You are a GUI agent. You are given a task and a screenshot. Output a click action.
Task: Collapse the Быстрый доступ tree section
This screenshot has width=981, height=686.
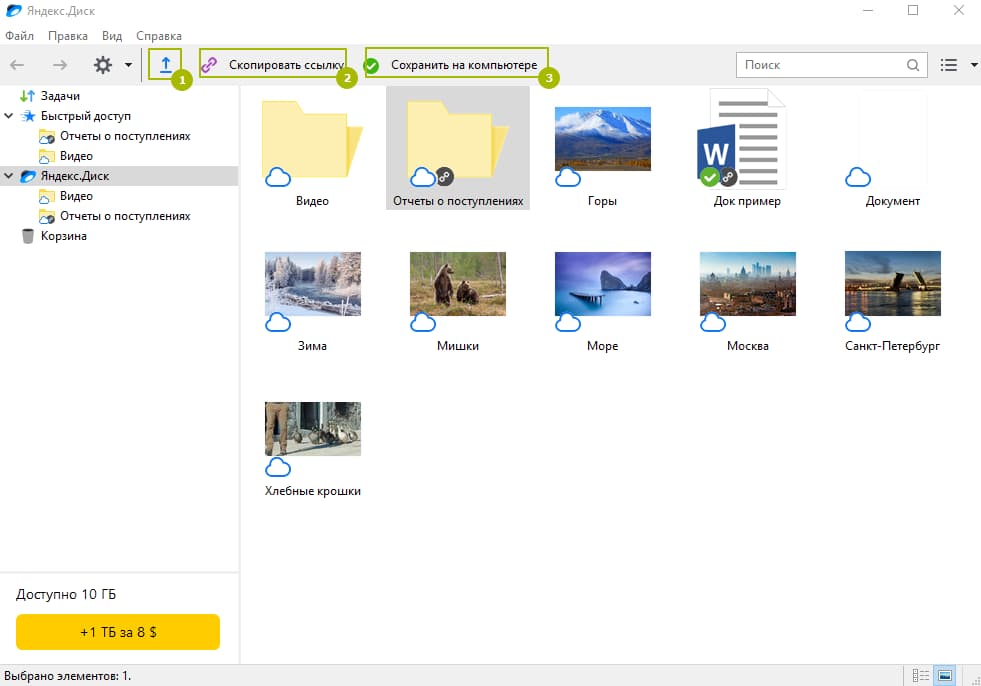click(9, 116)
